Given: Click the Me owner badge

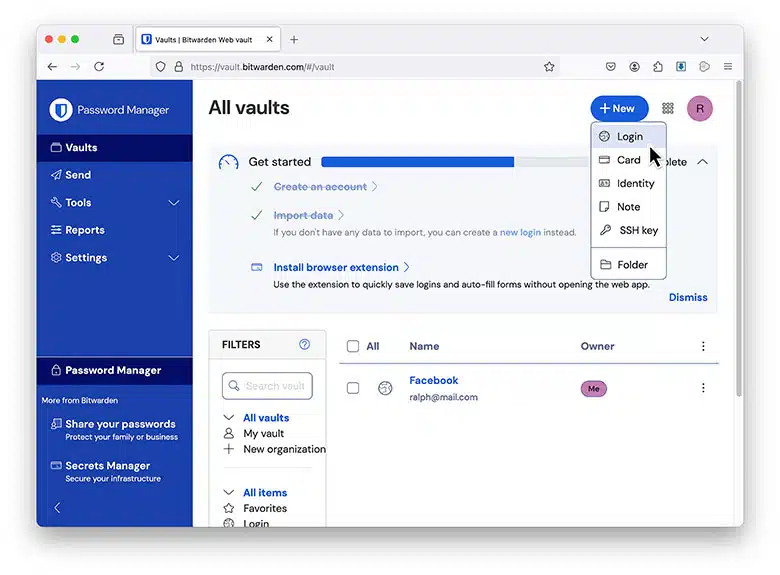Looking at the screenshot, I should pos(593,389).
